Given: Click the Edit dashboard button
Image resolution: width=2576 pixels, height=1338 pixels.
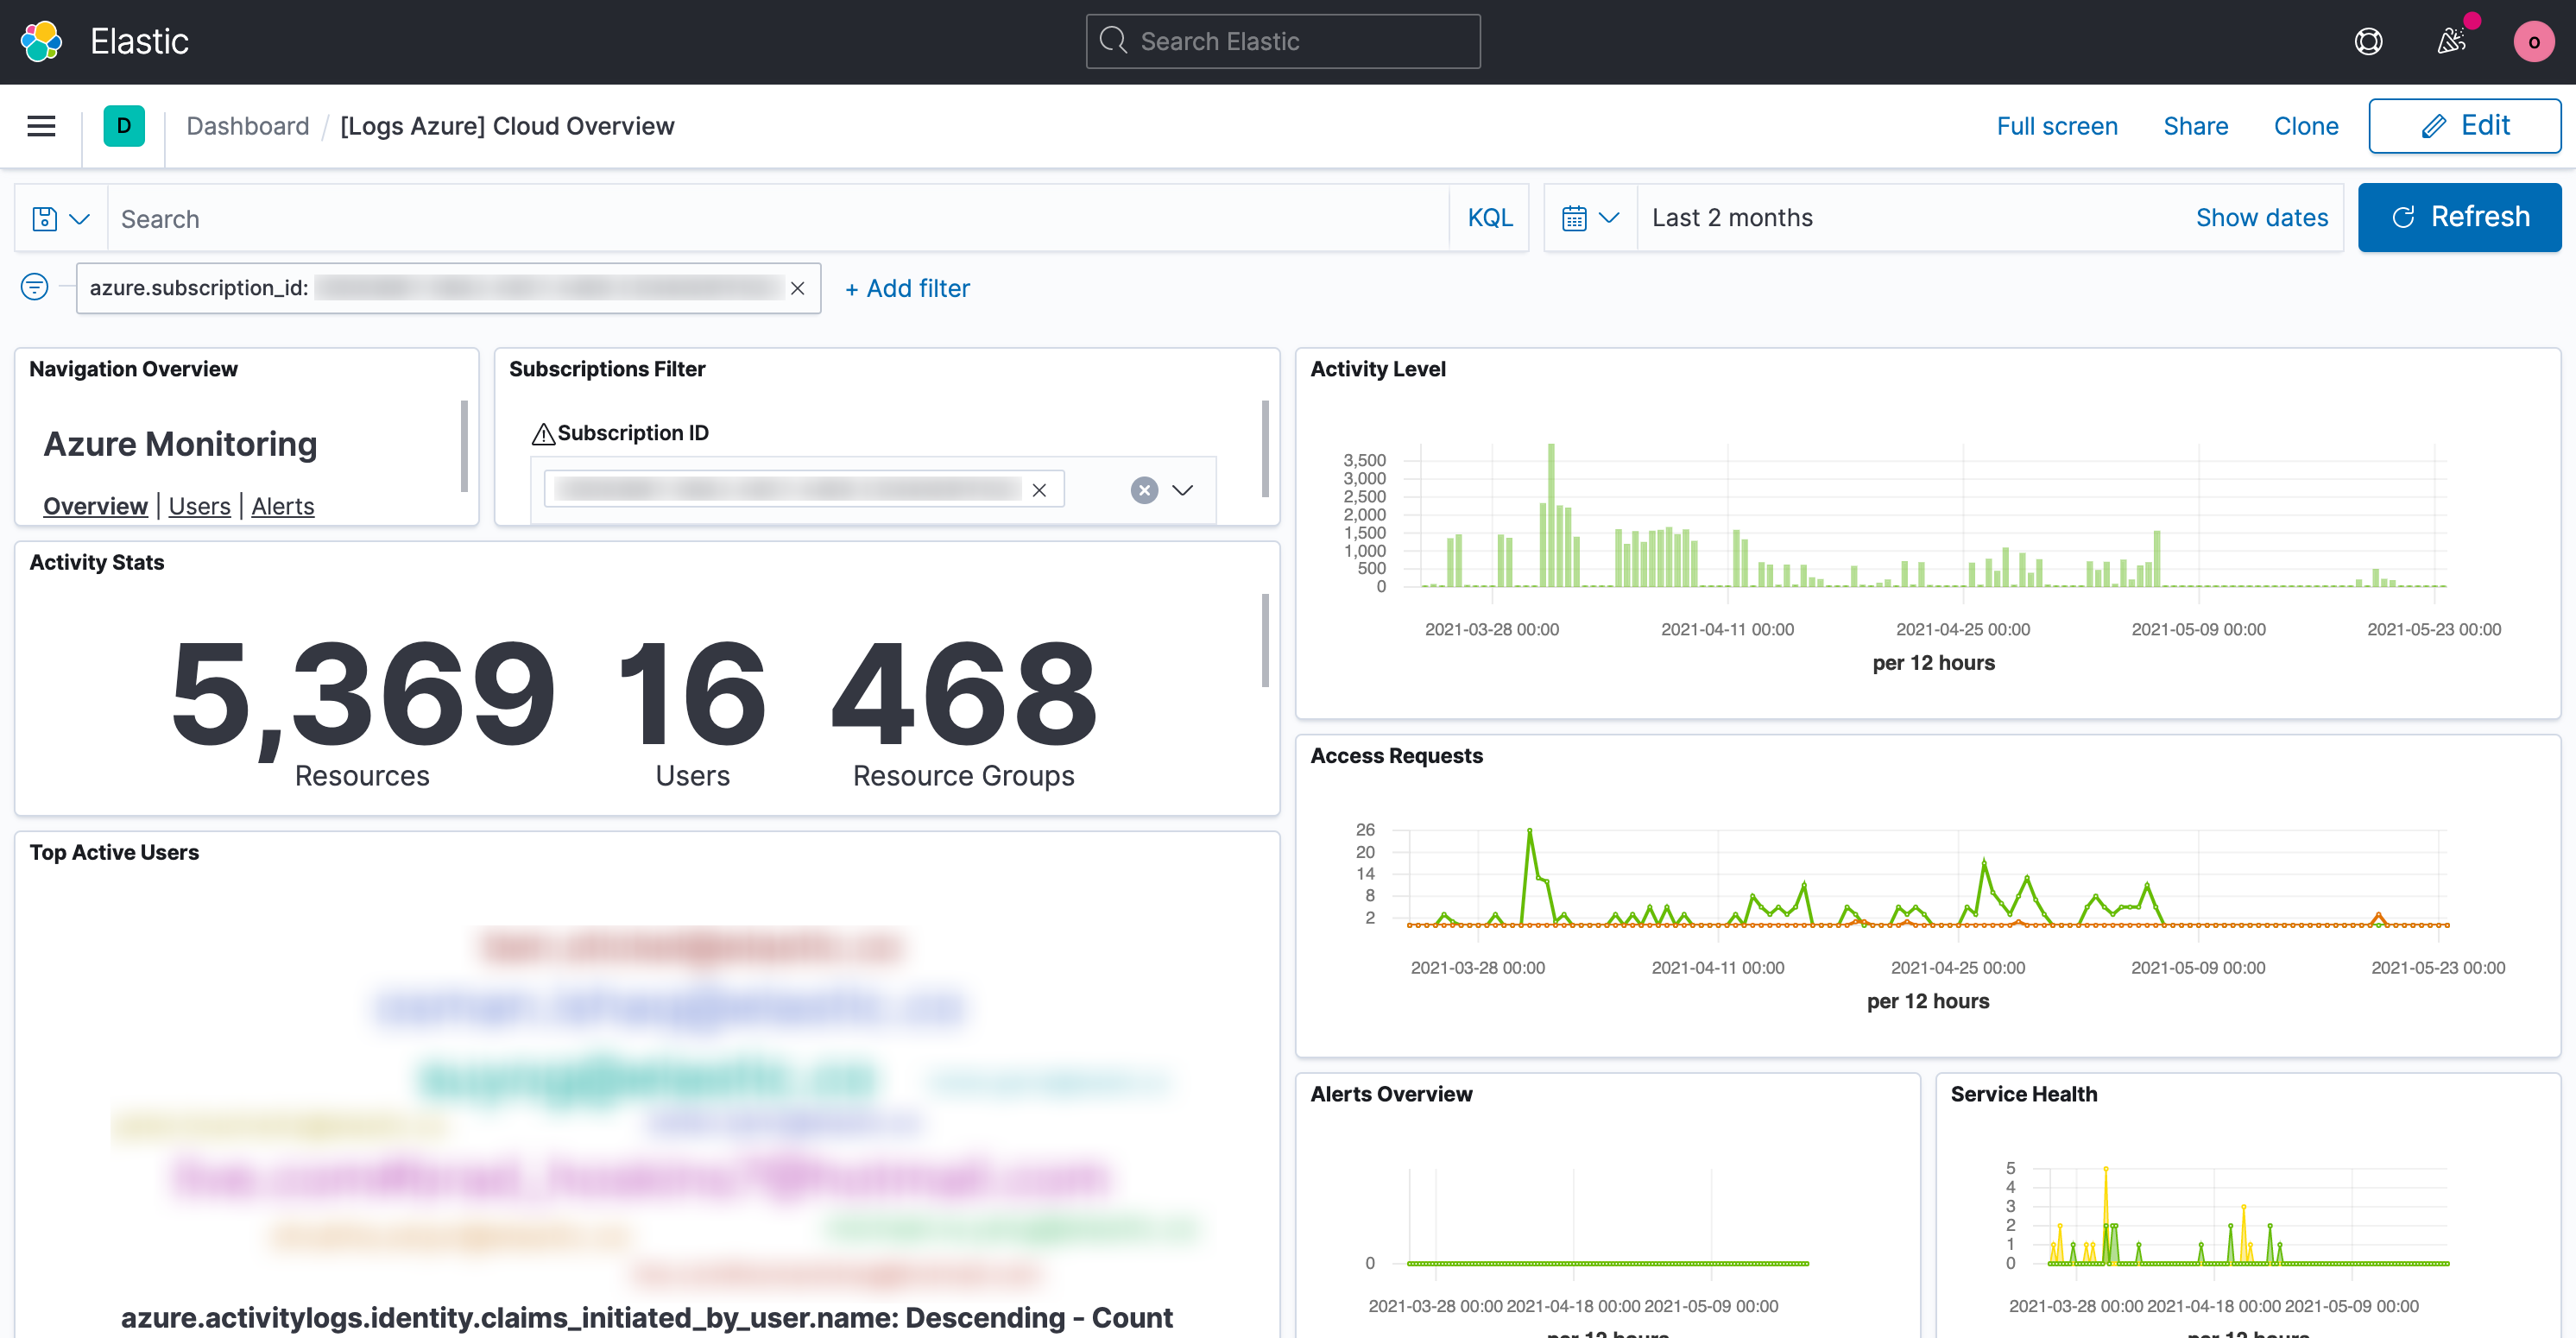Looking at the screenshot, I should (x=2464, y=126).
